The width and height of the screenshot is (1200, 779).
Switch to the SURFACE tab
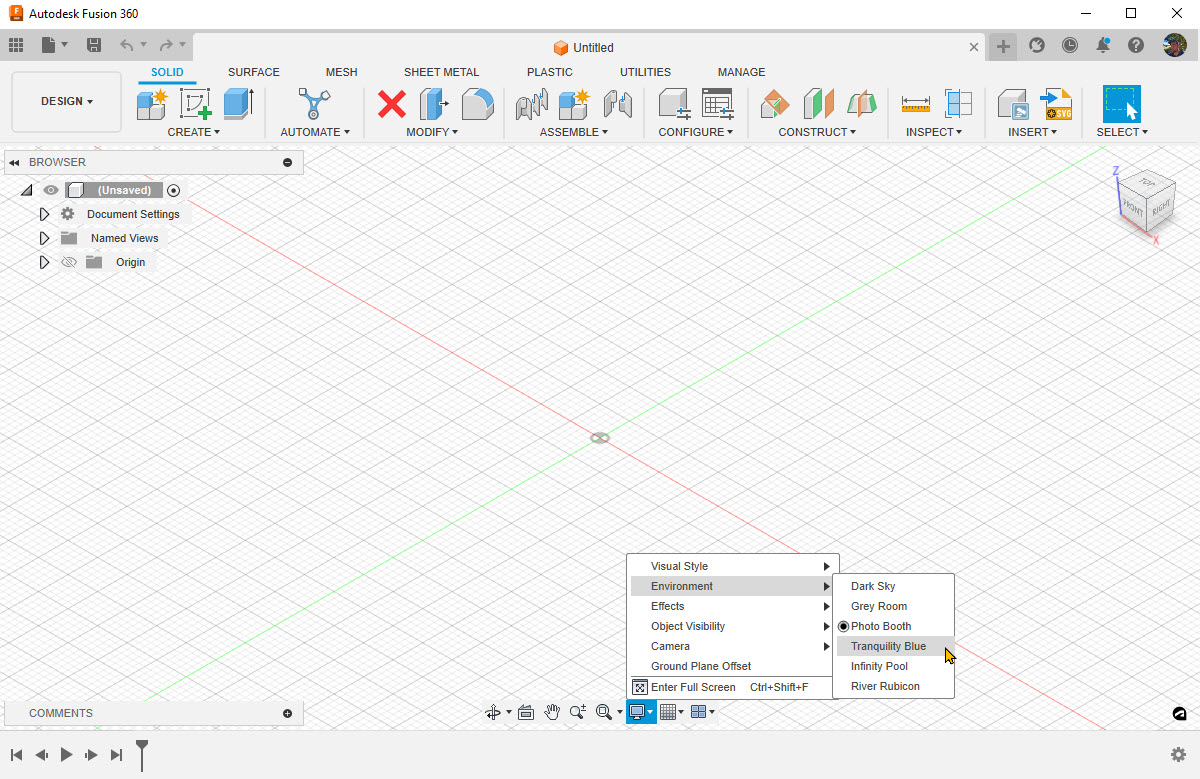pos(253,71)
